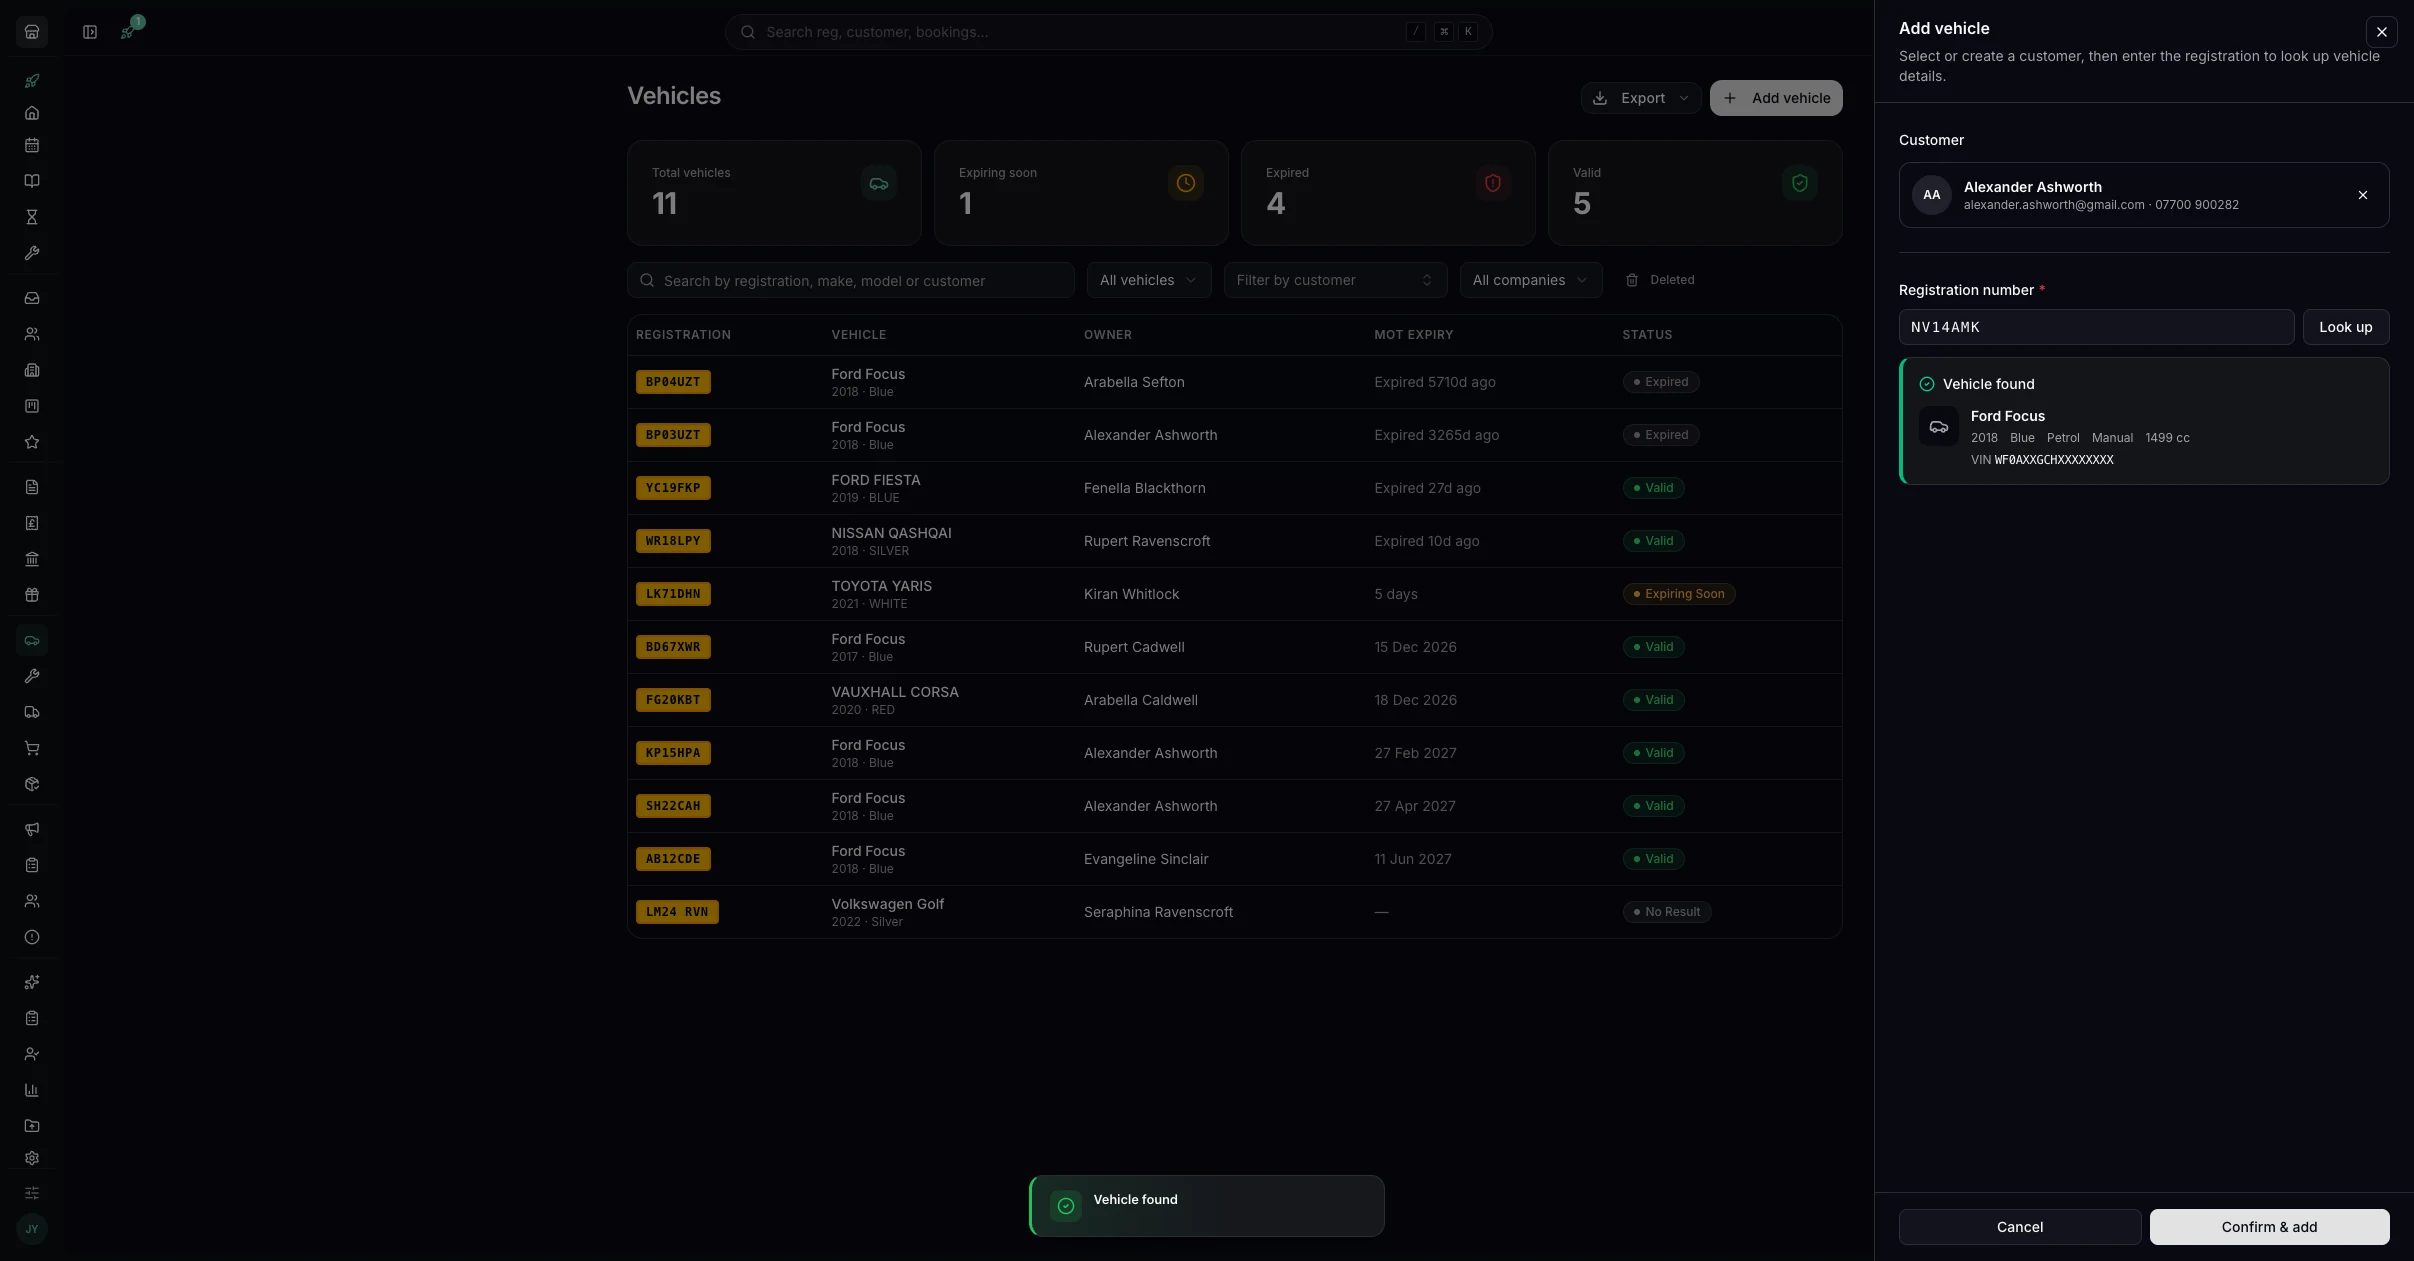This screenshot has width=2414, height=1261.
Task: Open the All vehicles filter dropdown
Action: click(1149, 280)
